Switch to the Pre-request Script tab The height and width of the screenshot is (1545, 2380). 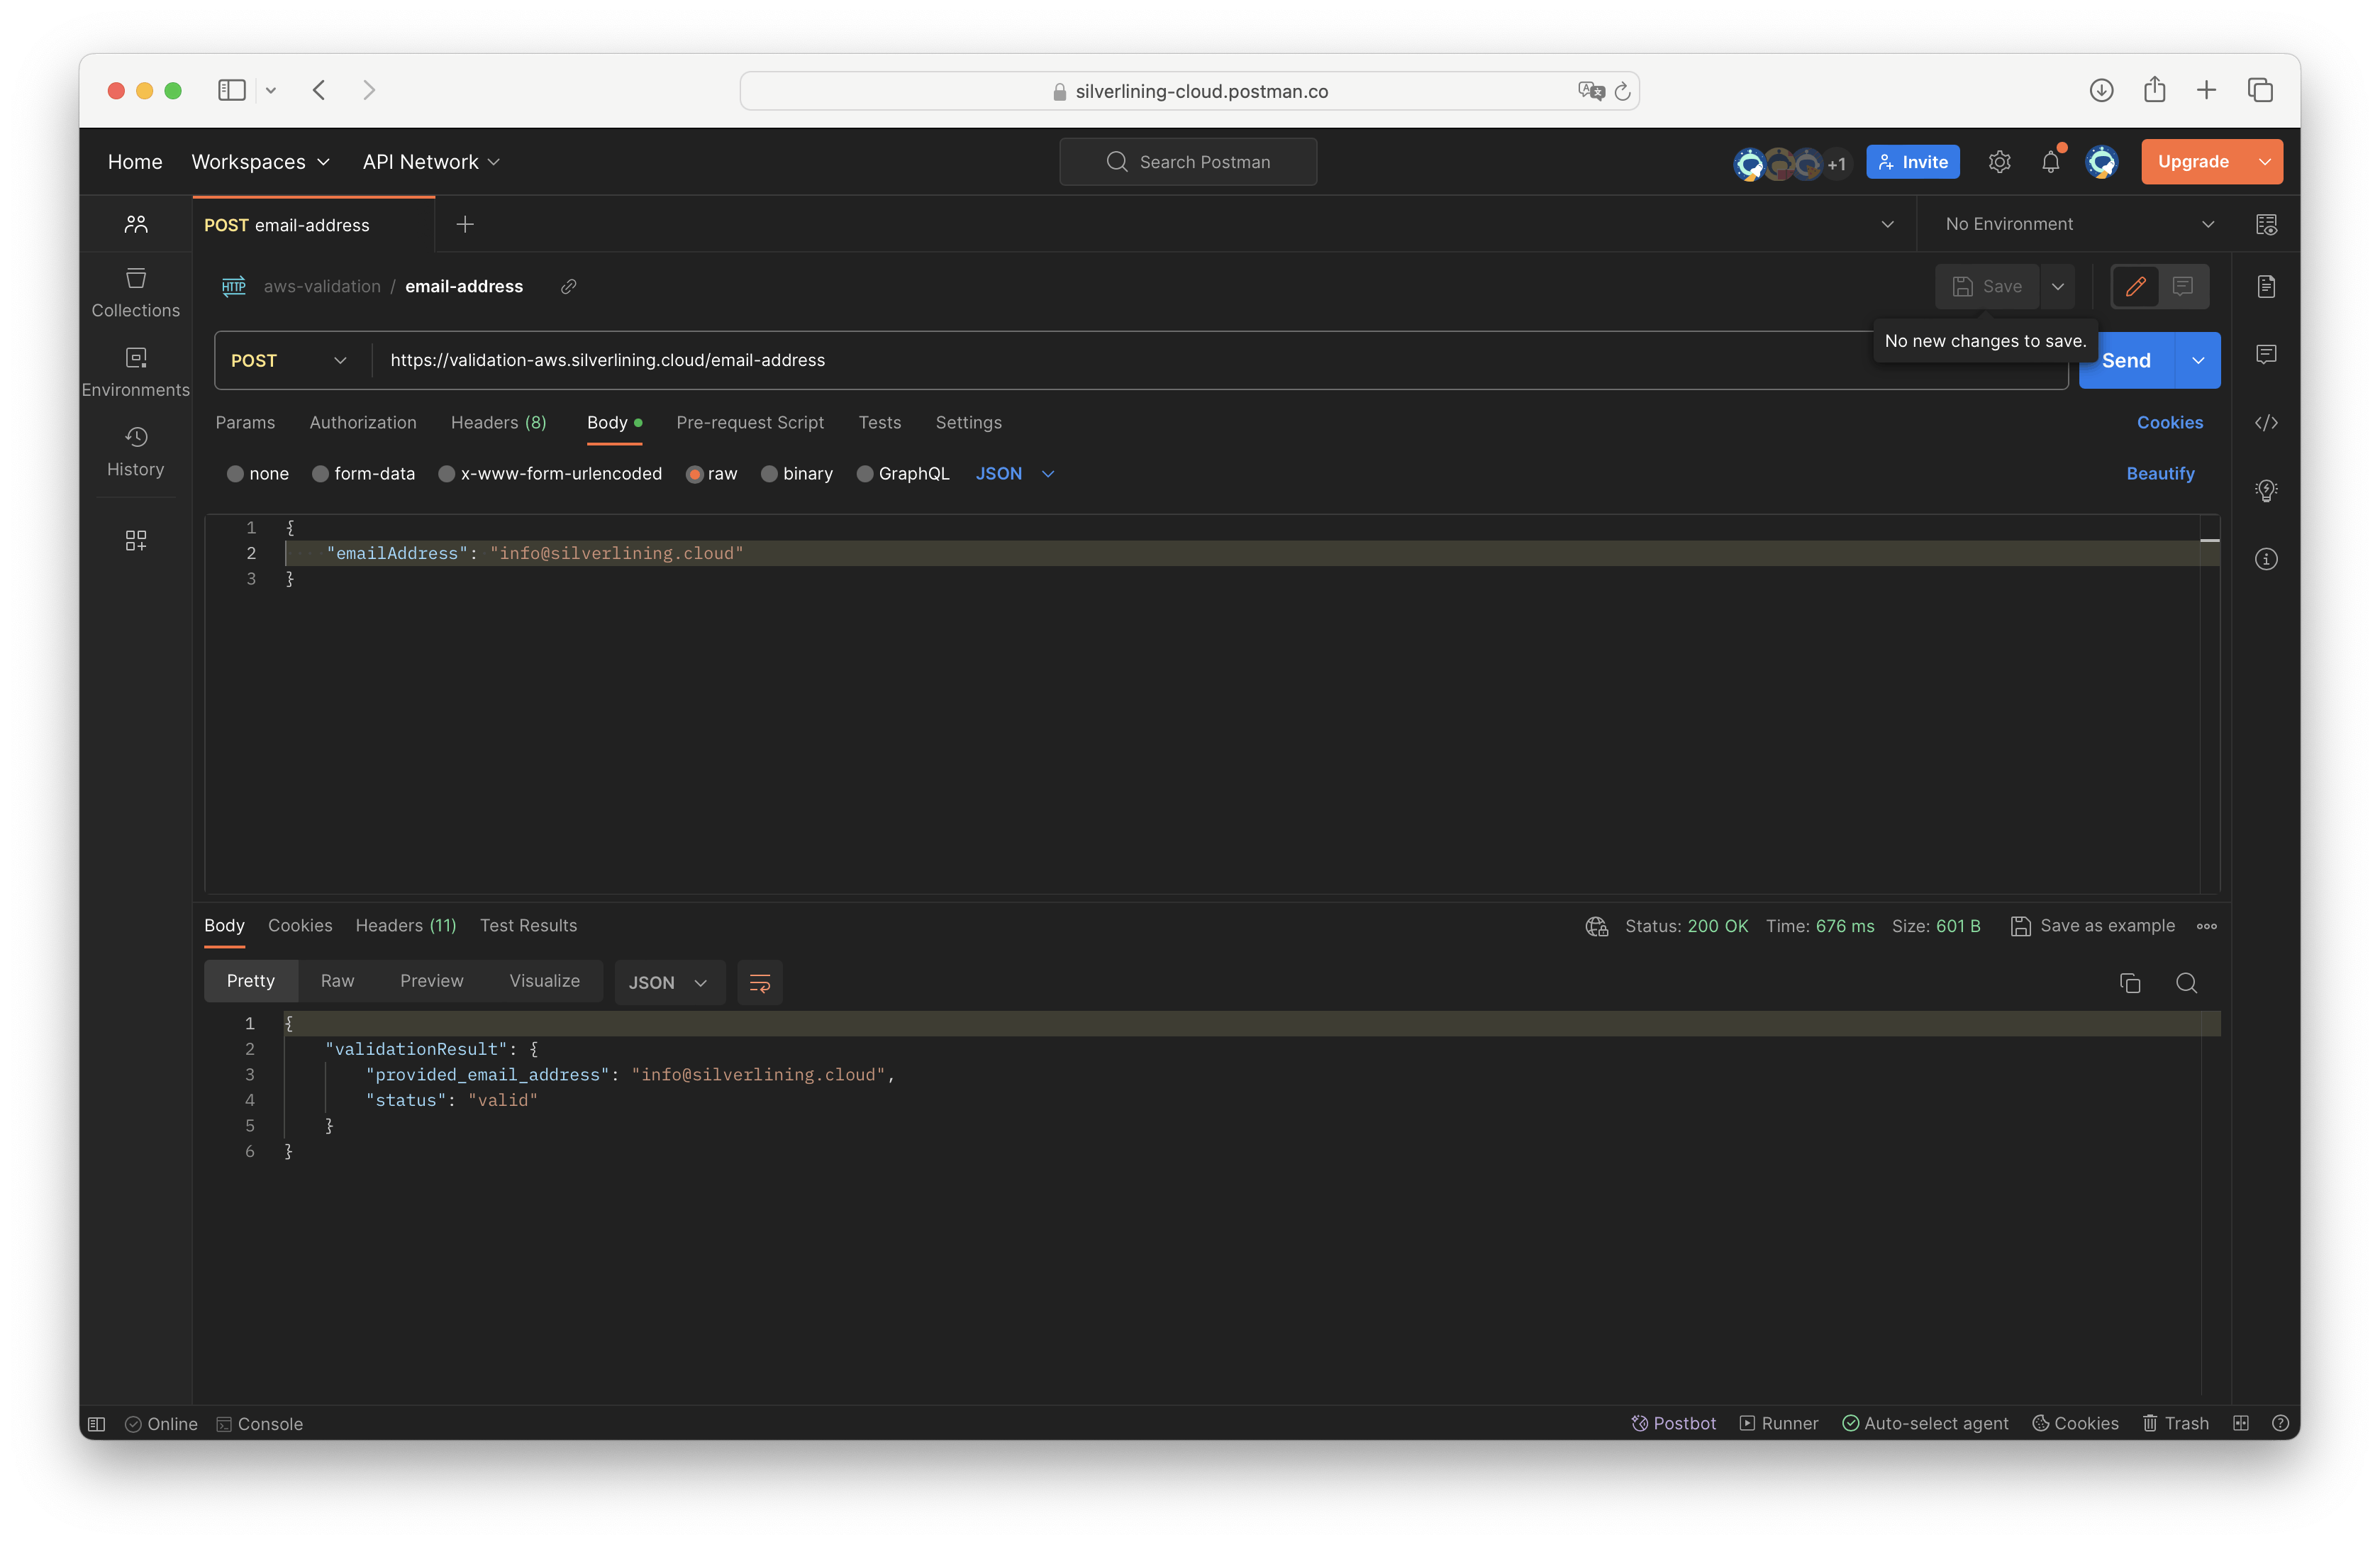(x=749, y=423)
